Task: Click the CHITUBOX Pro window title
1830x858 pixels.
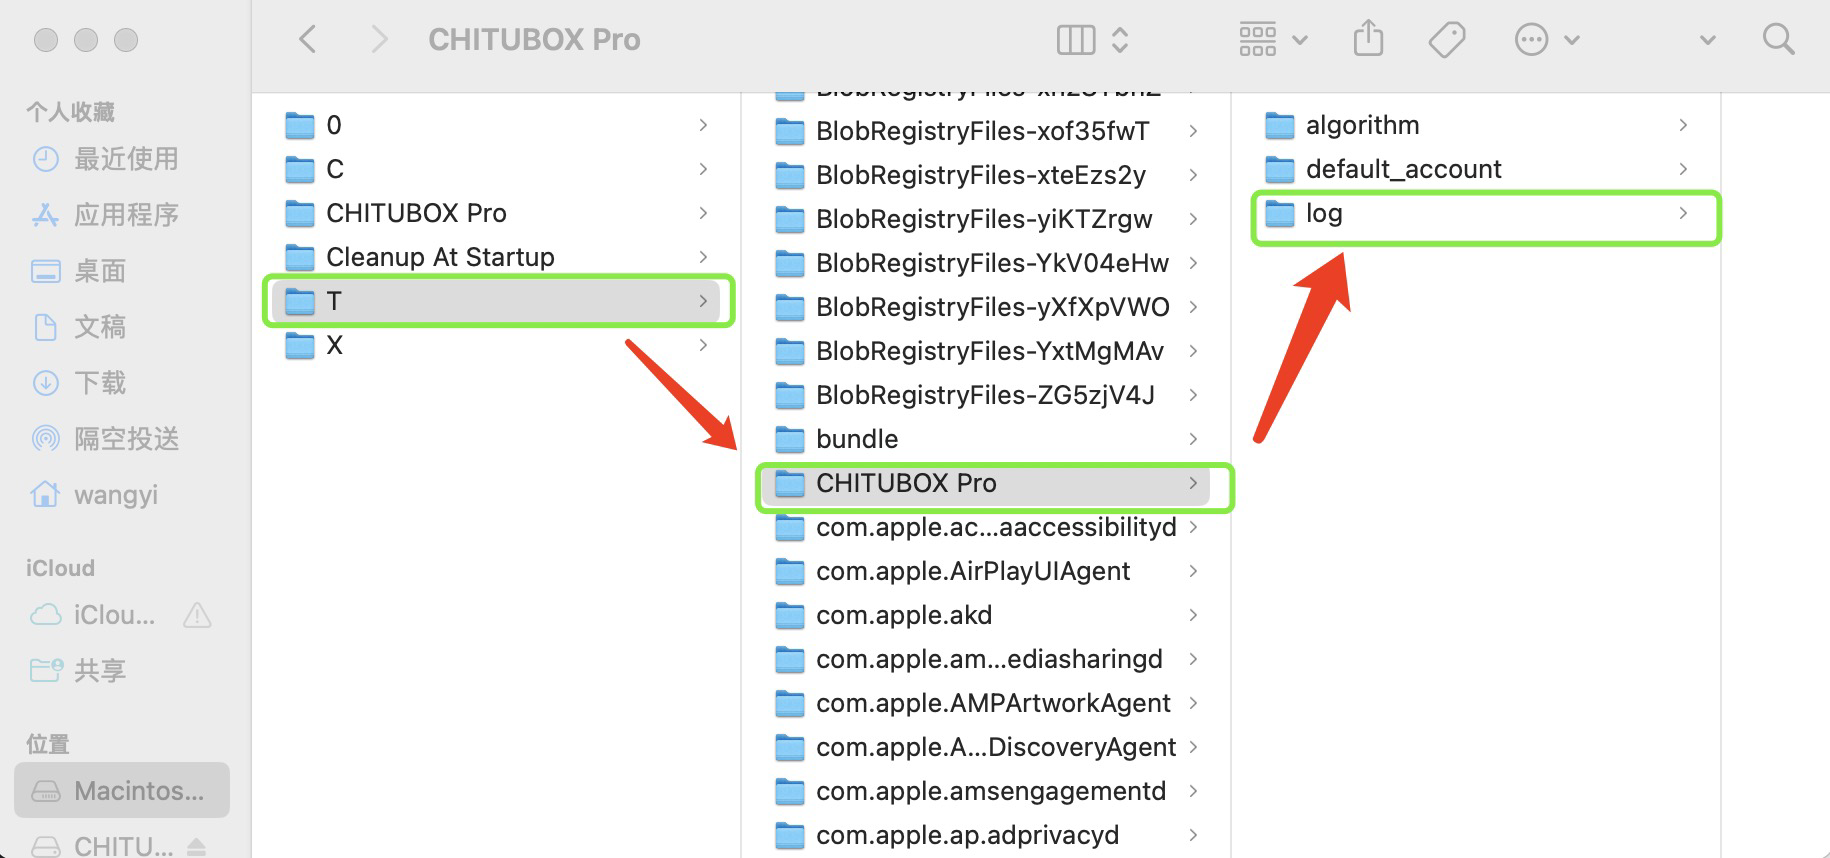Action: pos(534,40)
